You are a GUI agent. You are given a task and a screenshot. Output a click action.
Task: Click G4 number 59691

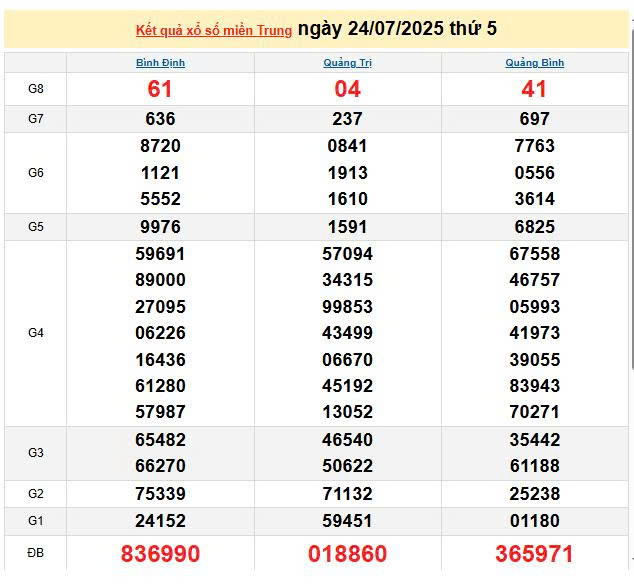161,254
